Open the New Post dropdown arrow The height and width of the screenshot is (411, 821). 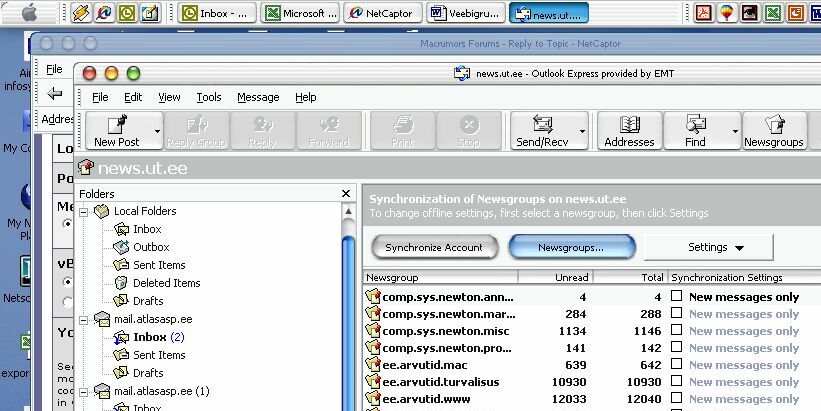(157, 131)
